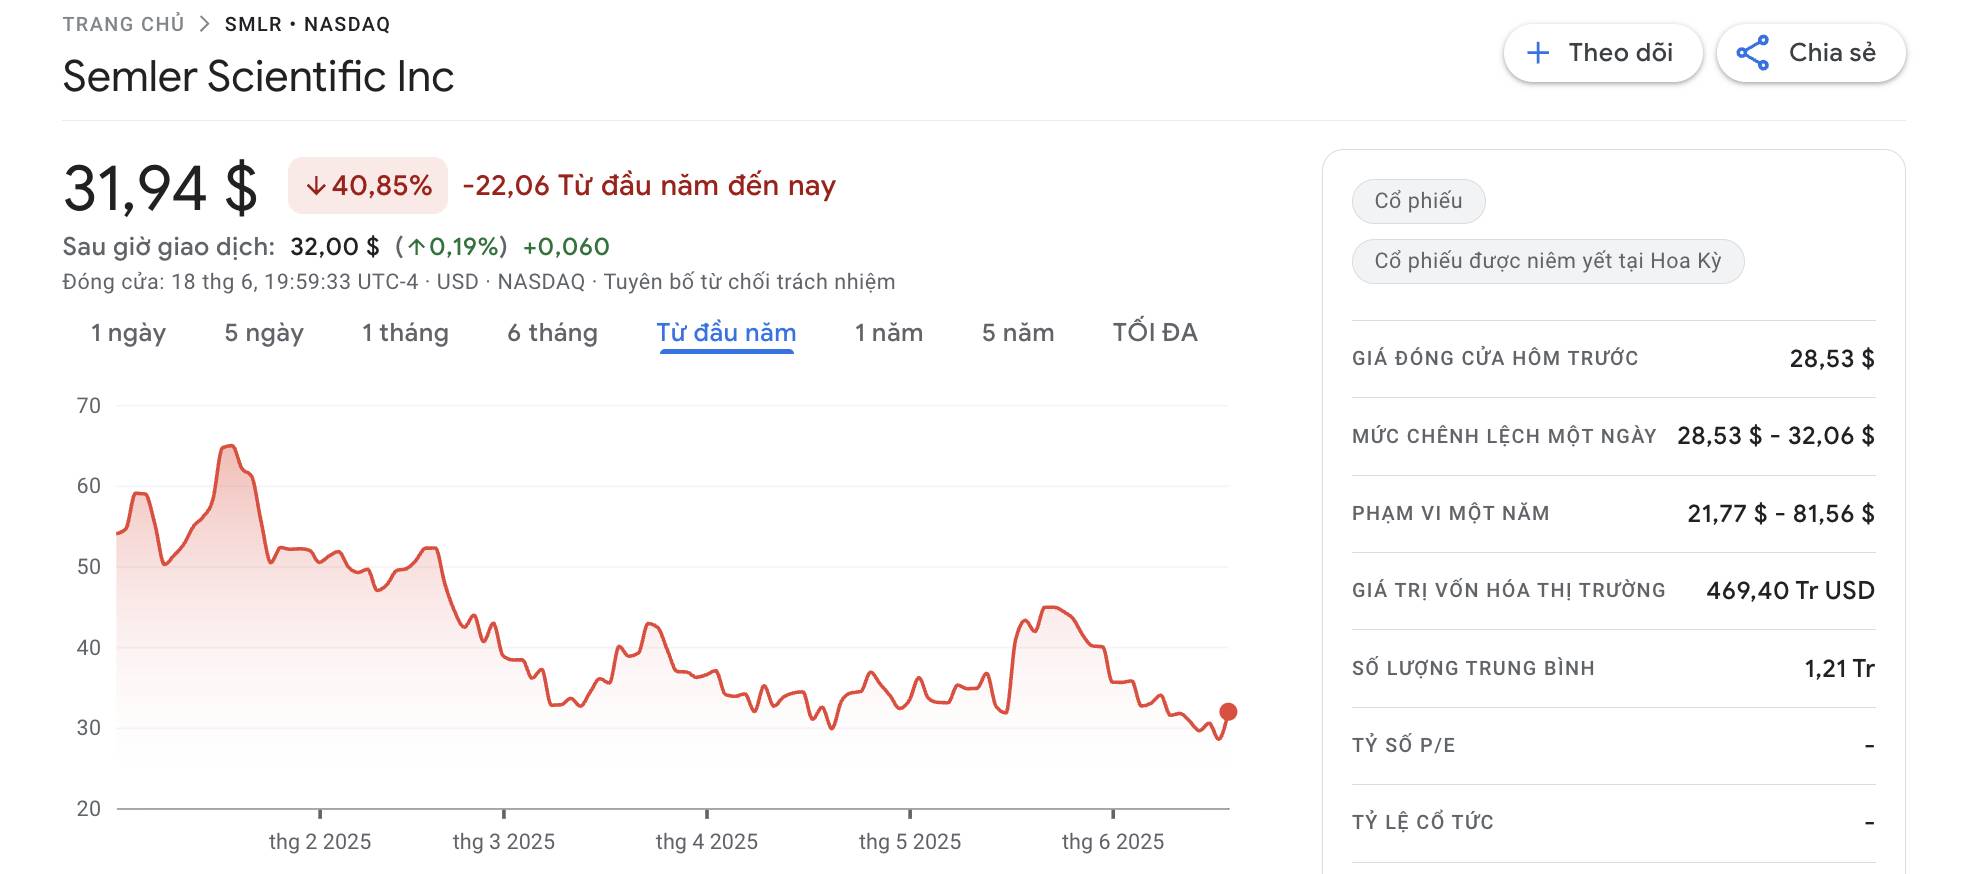
Task: Follow the stock with Theo dõi
Action: (1603, 53)
